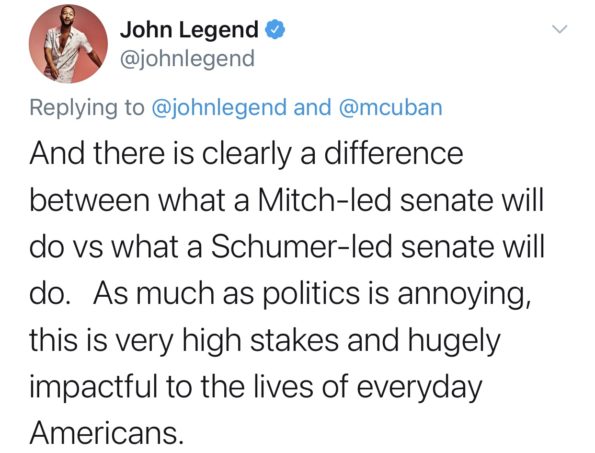Open the tweet options chevron menu
This screenshot has height=453, width=595.
(x=559, y=29)
